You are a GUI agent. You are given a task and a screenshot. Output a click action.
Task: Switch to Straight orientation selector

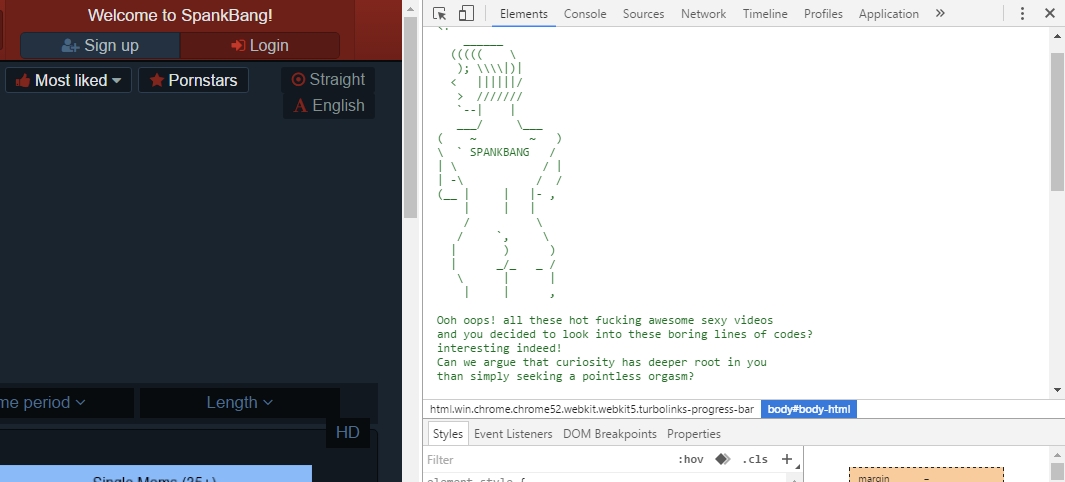coord(328,79)
